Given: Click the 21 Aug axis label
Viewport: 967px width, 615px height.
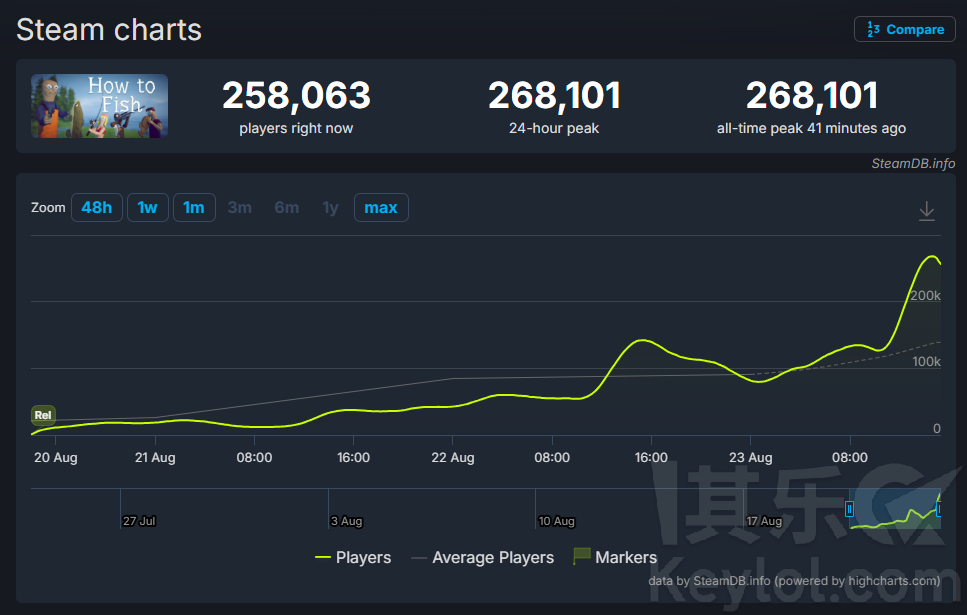Looking at the screenshot, I should pos(155,458).
